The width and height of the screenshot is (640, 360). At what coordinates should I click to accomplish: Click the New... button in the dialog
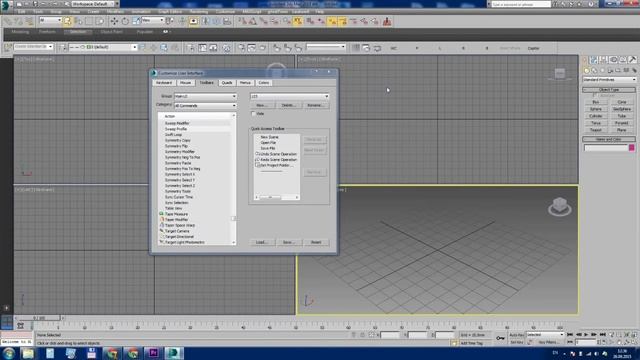coord(261,105)
